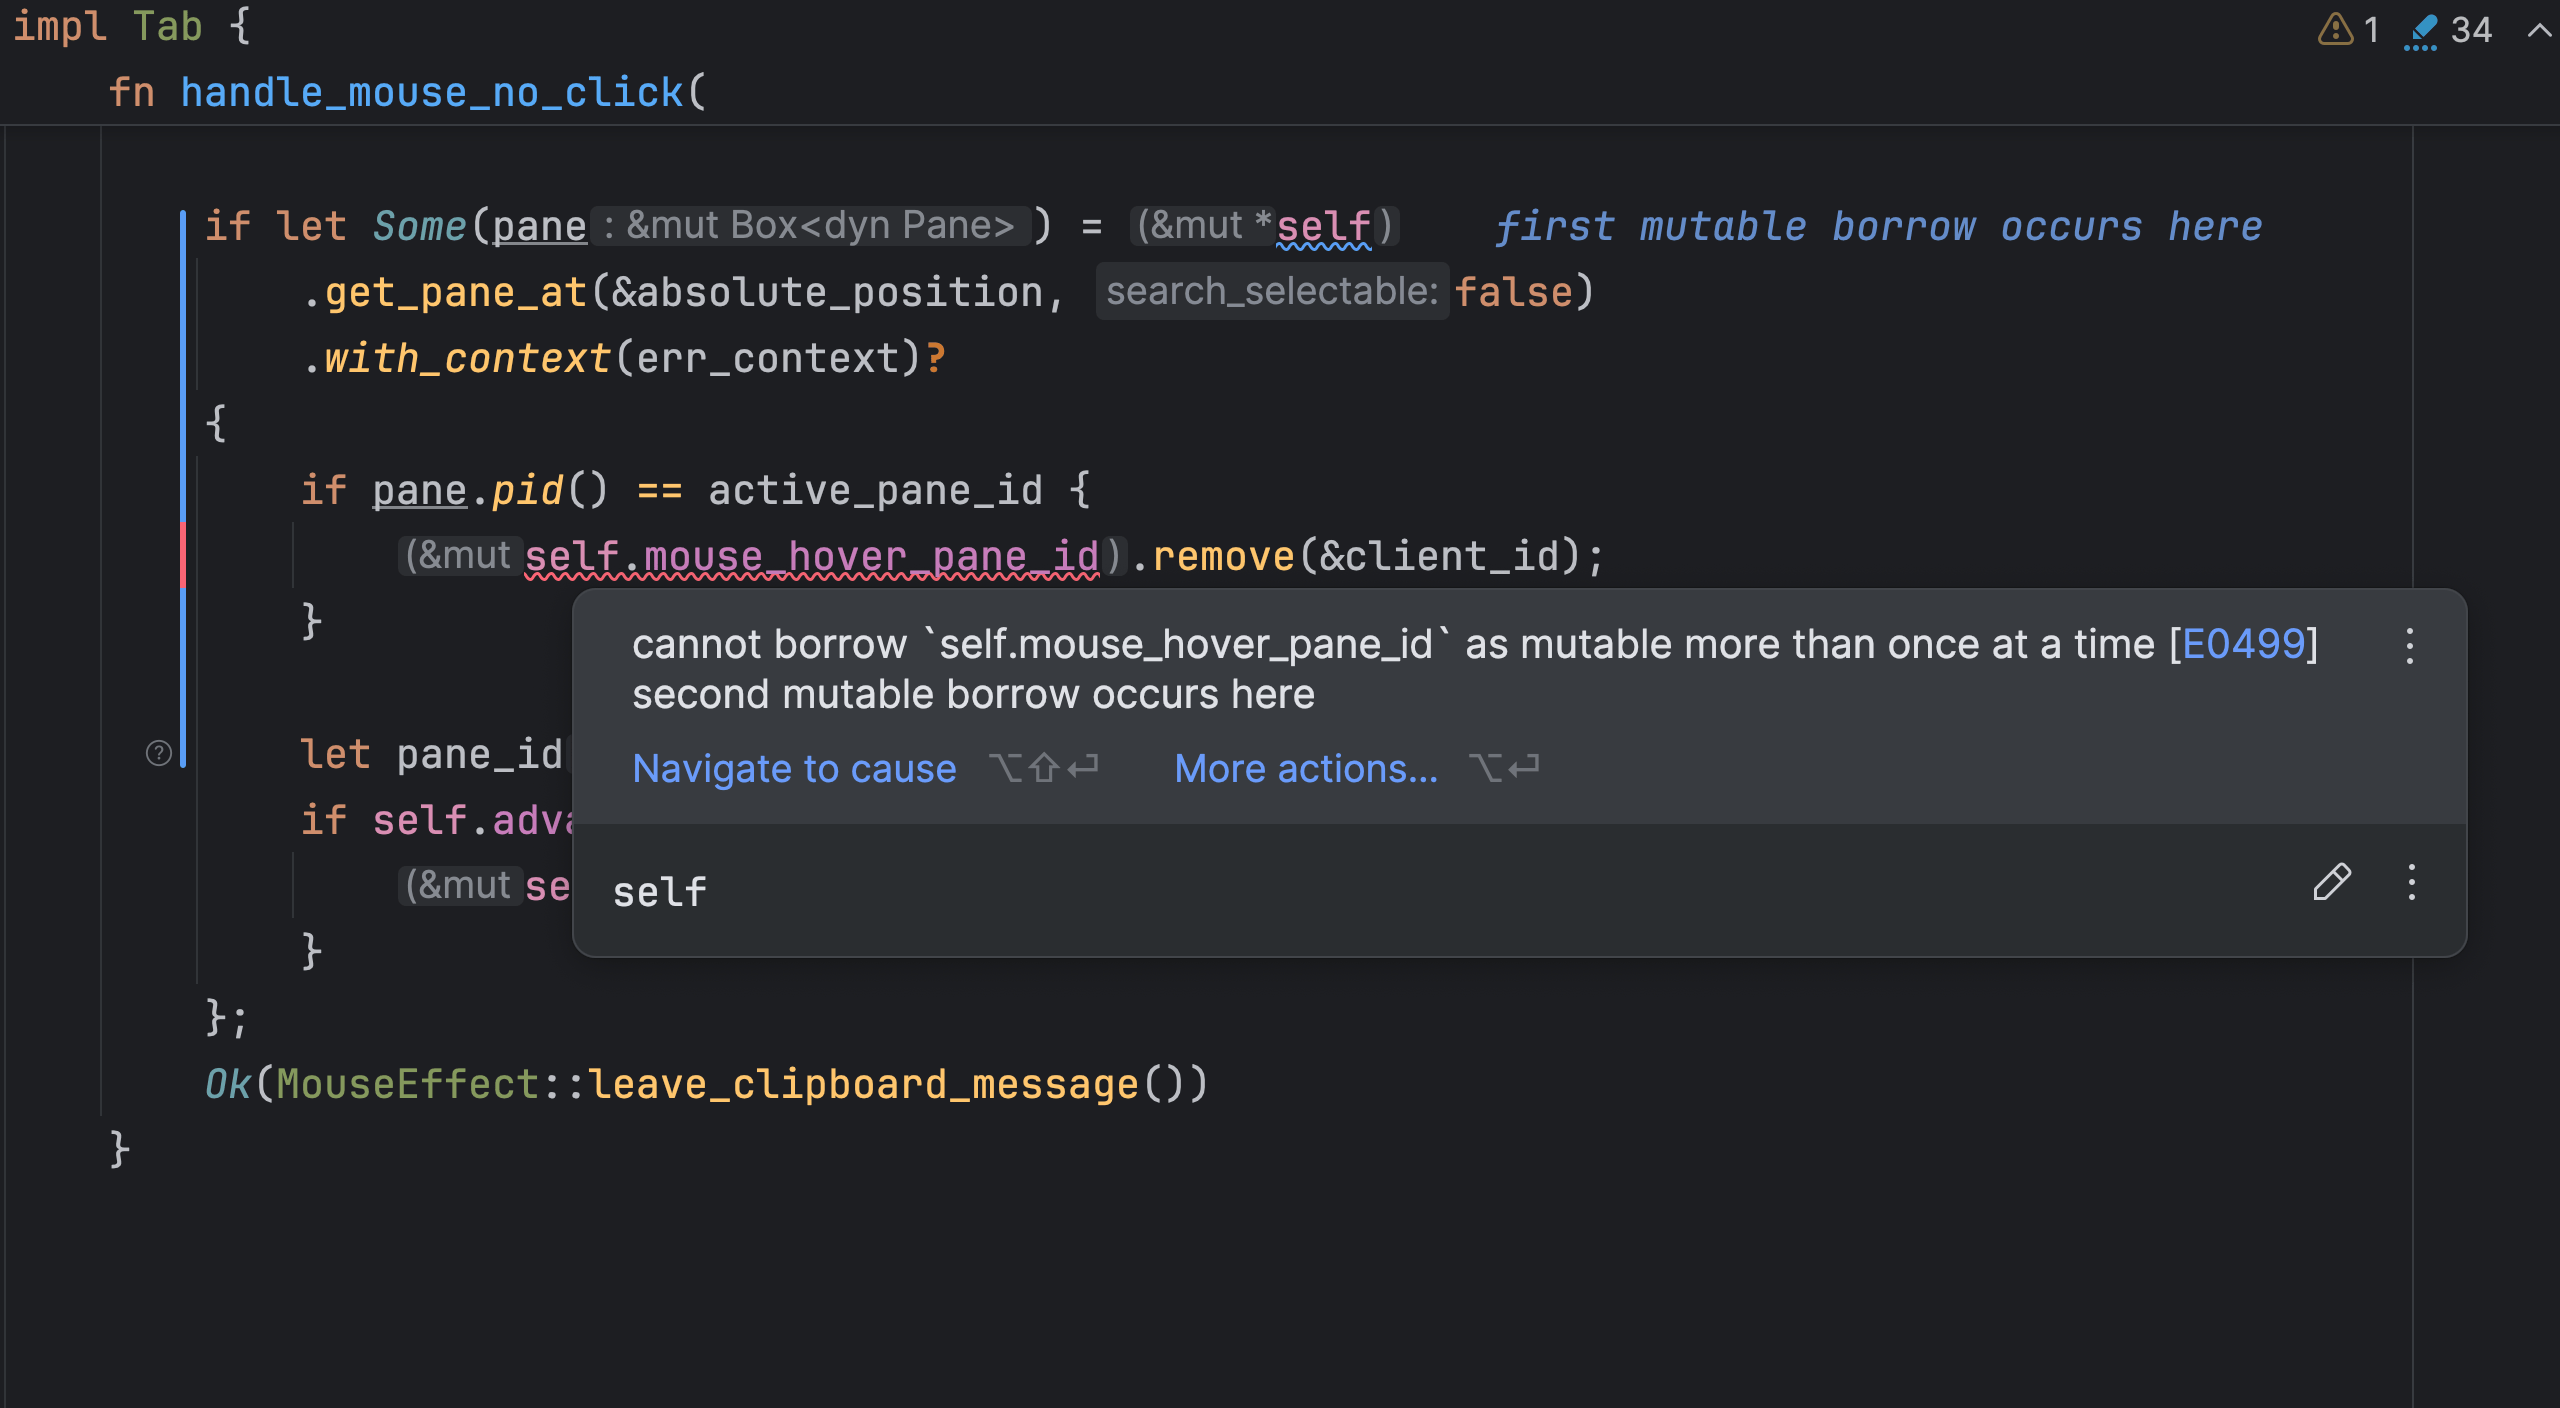Click the get_pane_at method call
Viewport: 2560px width, 1408px height.
tap(455, 293)
